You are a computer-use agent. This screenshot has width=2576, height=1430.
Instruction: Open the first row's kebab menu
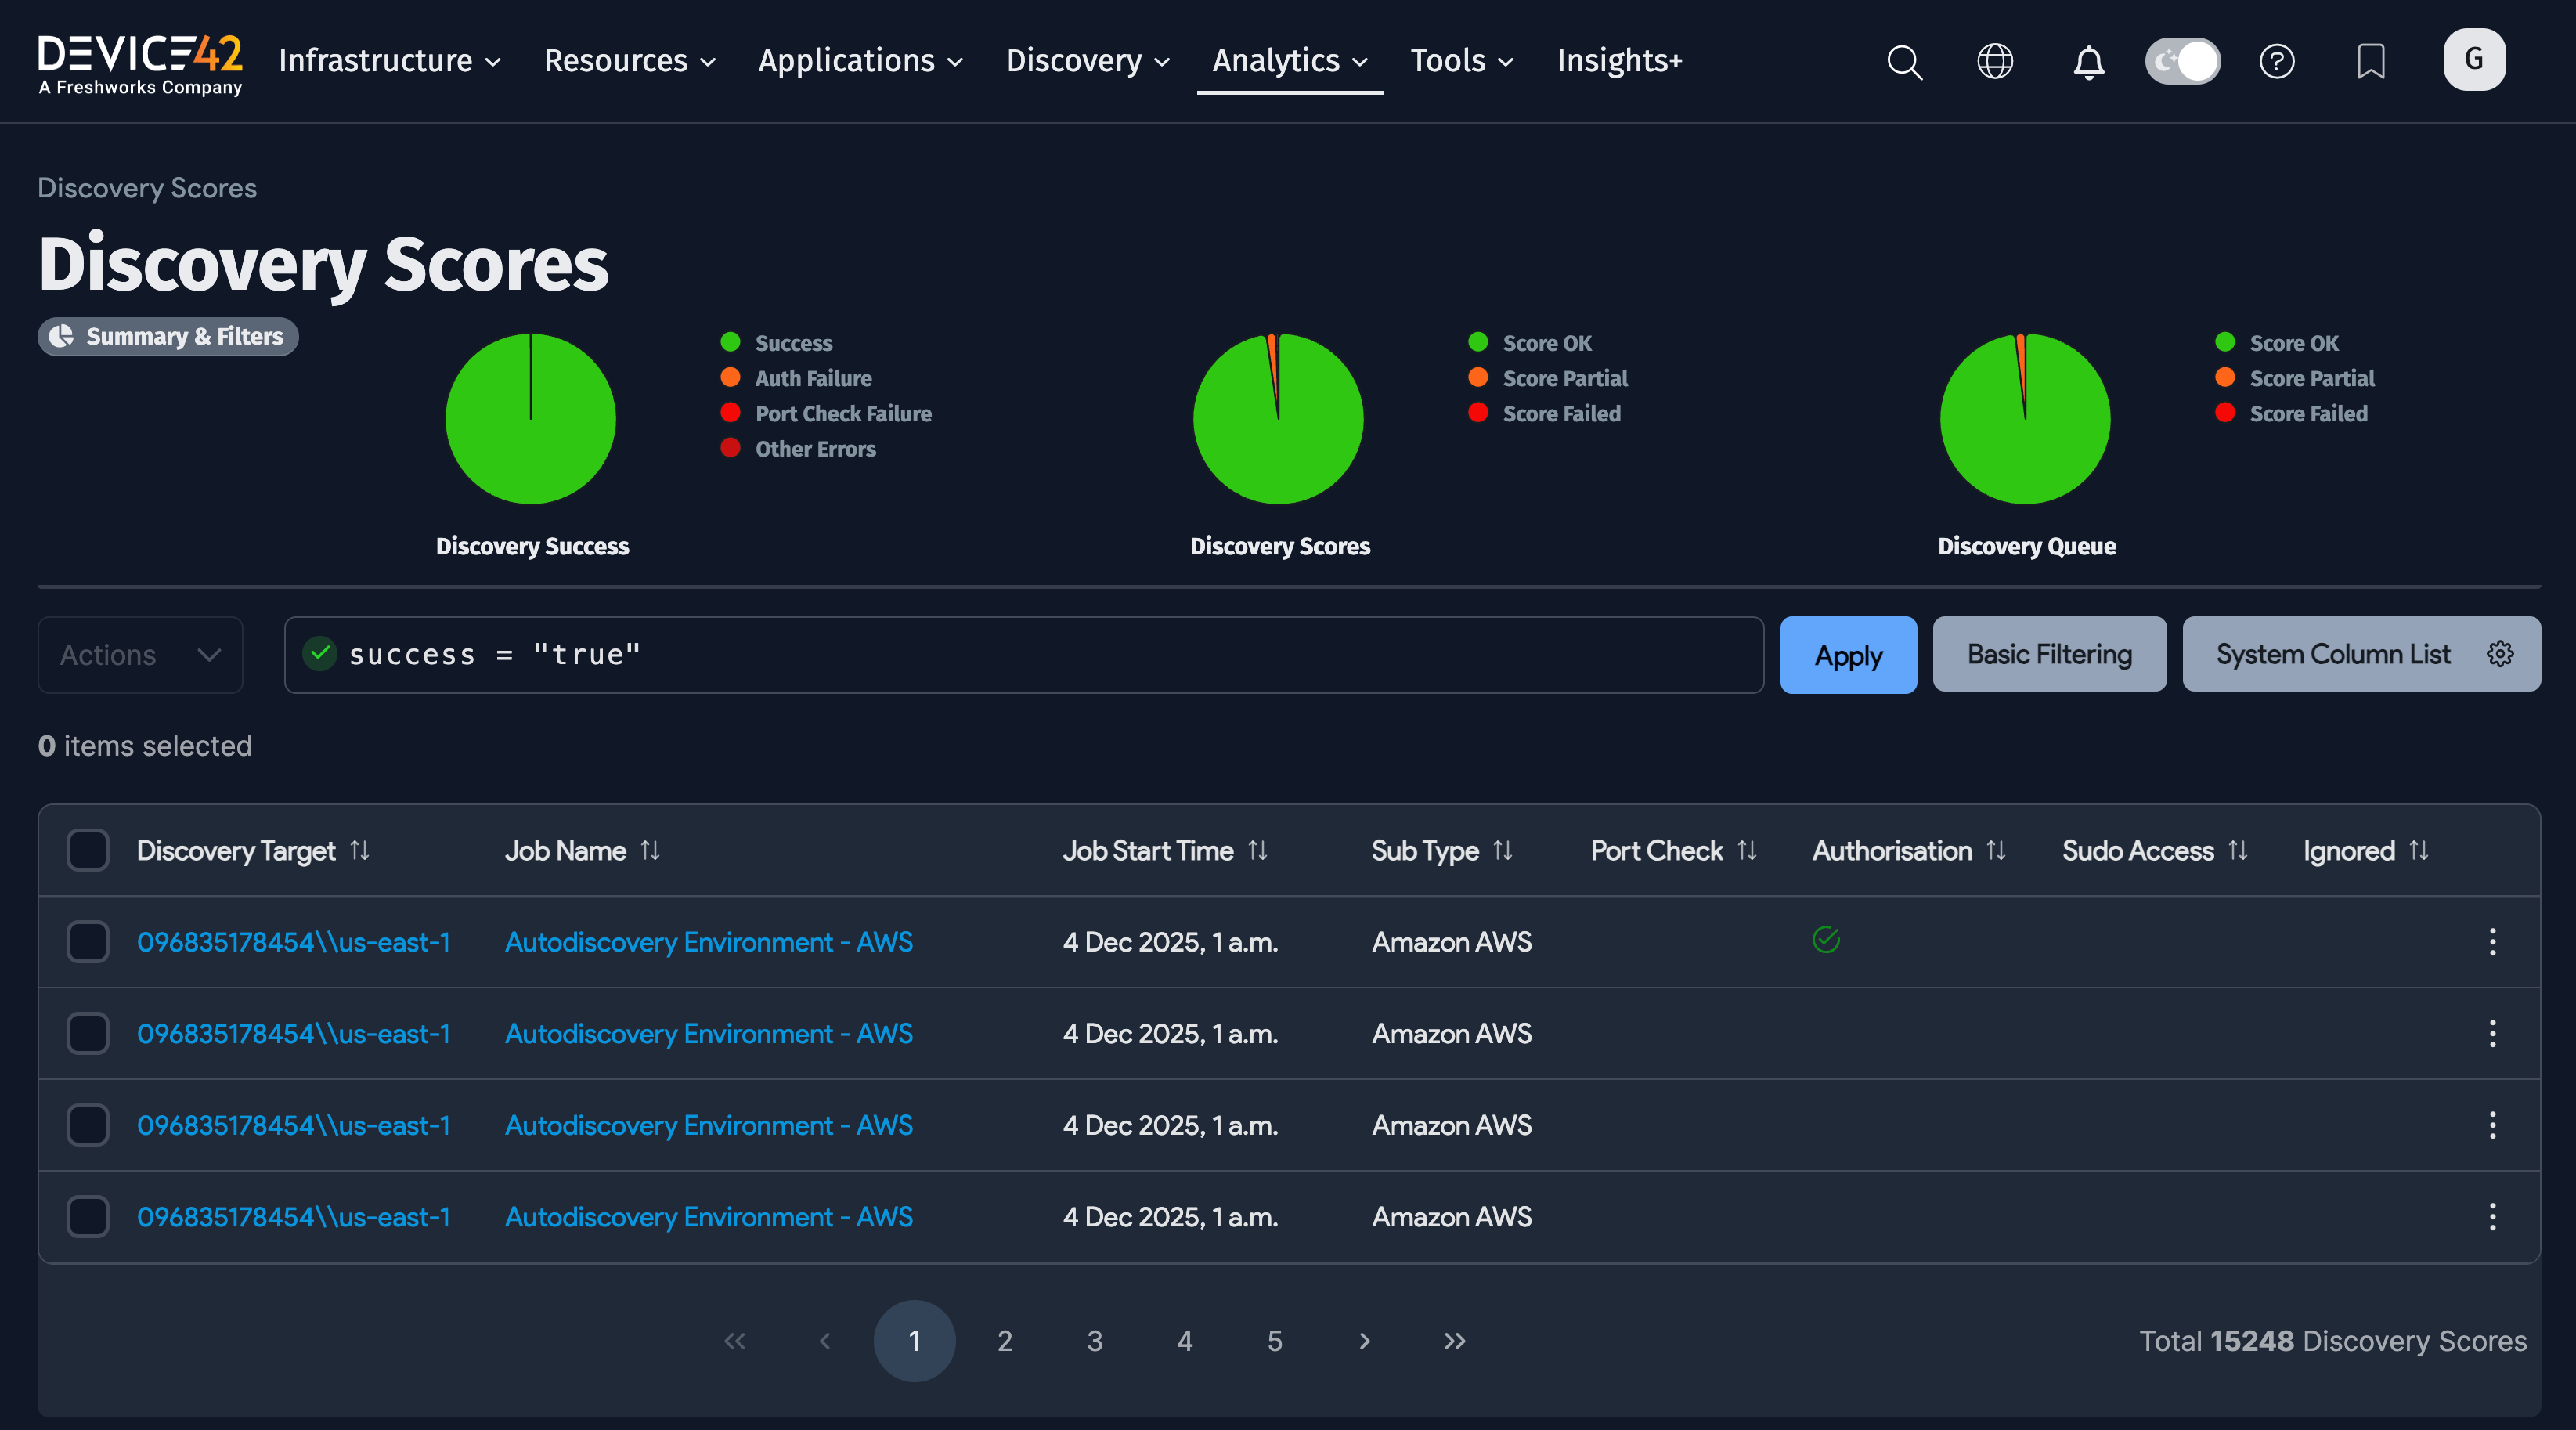pos(2493,941)
